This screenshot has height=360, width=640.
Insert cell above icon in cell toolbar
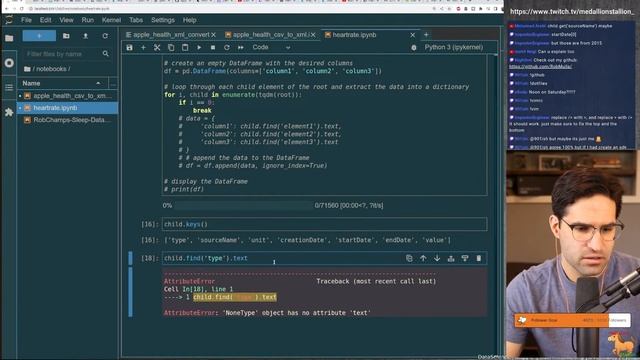click(451, 258)
